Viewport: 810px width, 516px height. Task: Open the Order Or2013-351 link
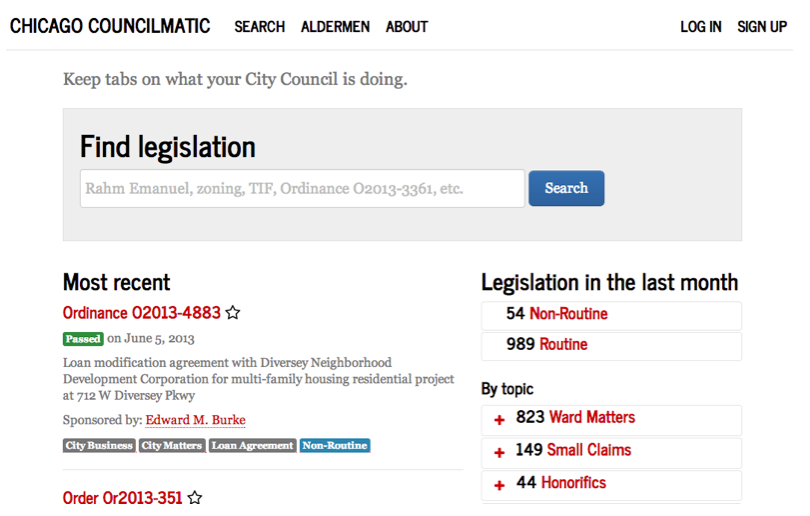pyautogui.click(x=122, y=498)
